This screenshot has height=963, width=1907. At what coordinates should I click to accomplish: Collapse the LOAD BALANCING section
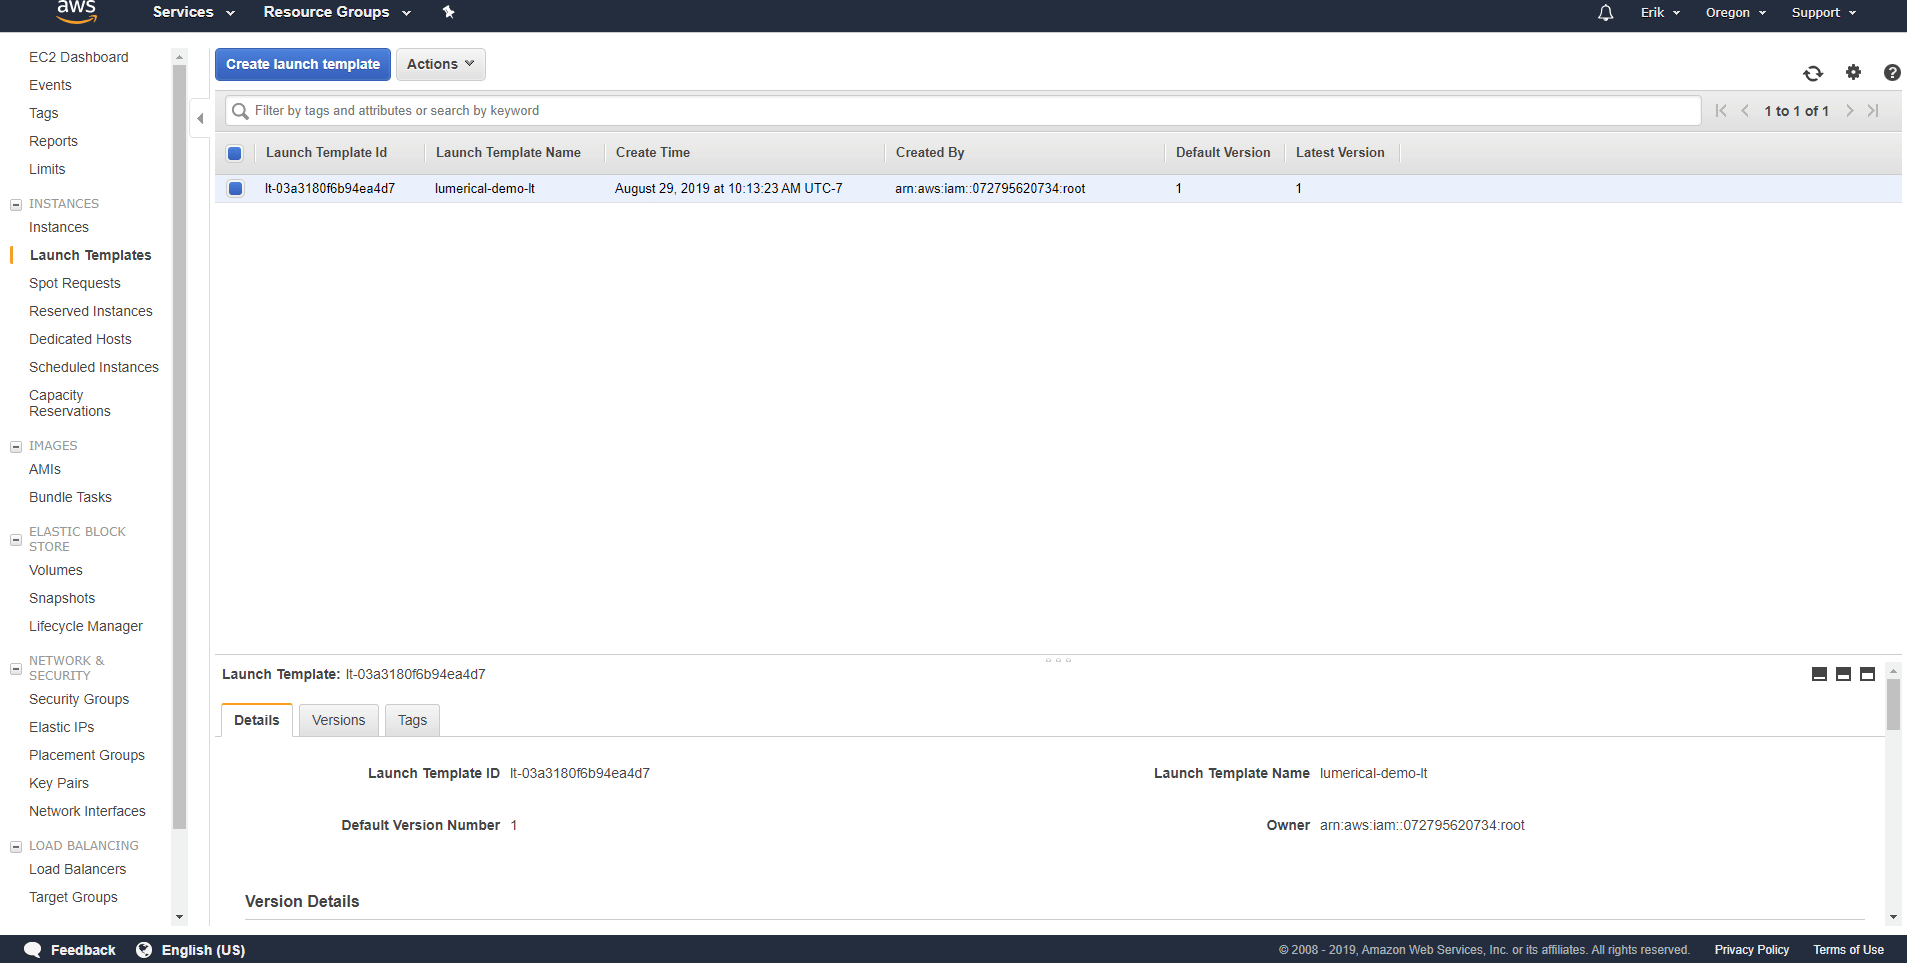click(x=16, y=846)
